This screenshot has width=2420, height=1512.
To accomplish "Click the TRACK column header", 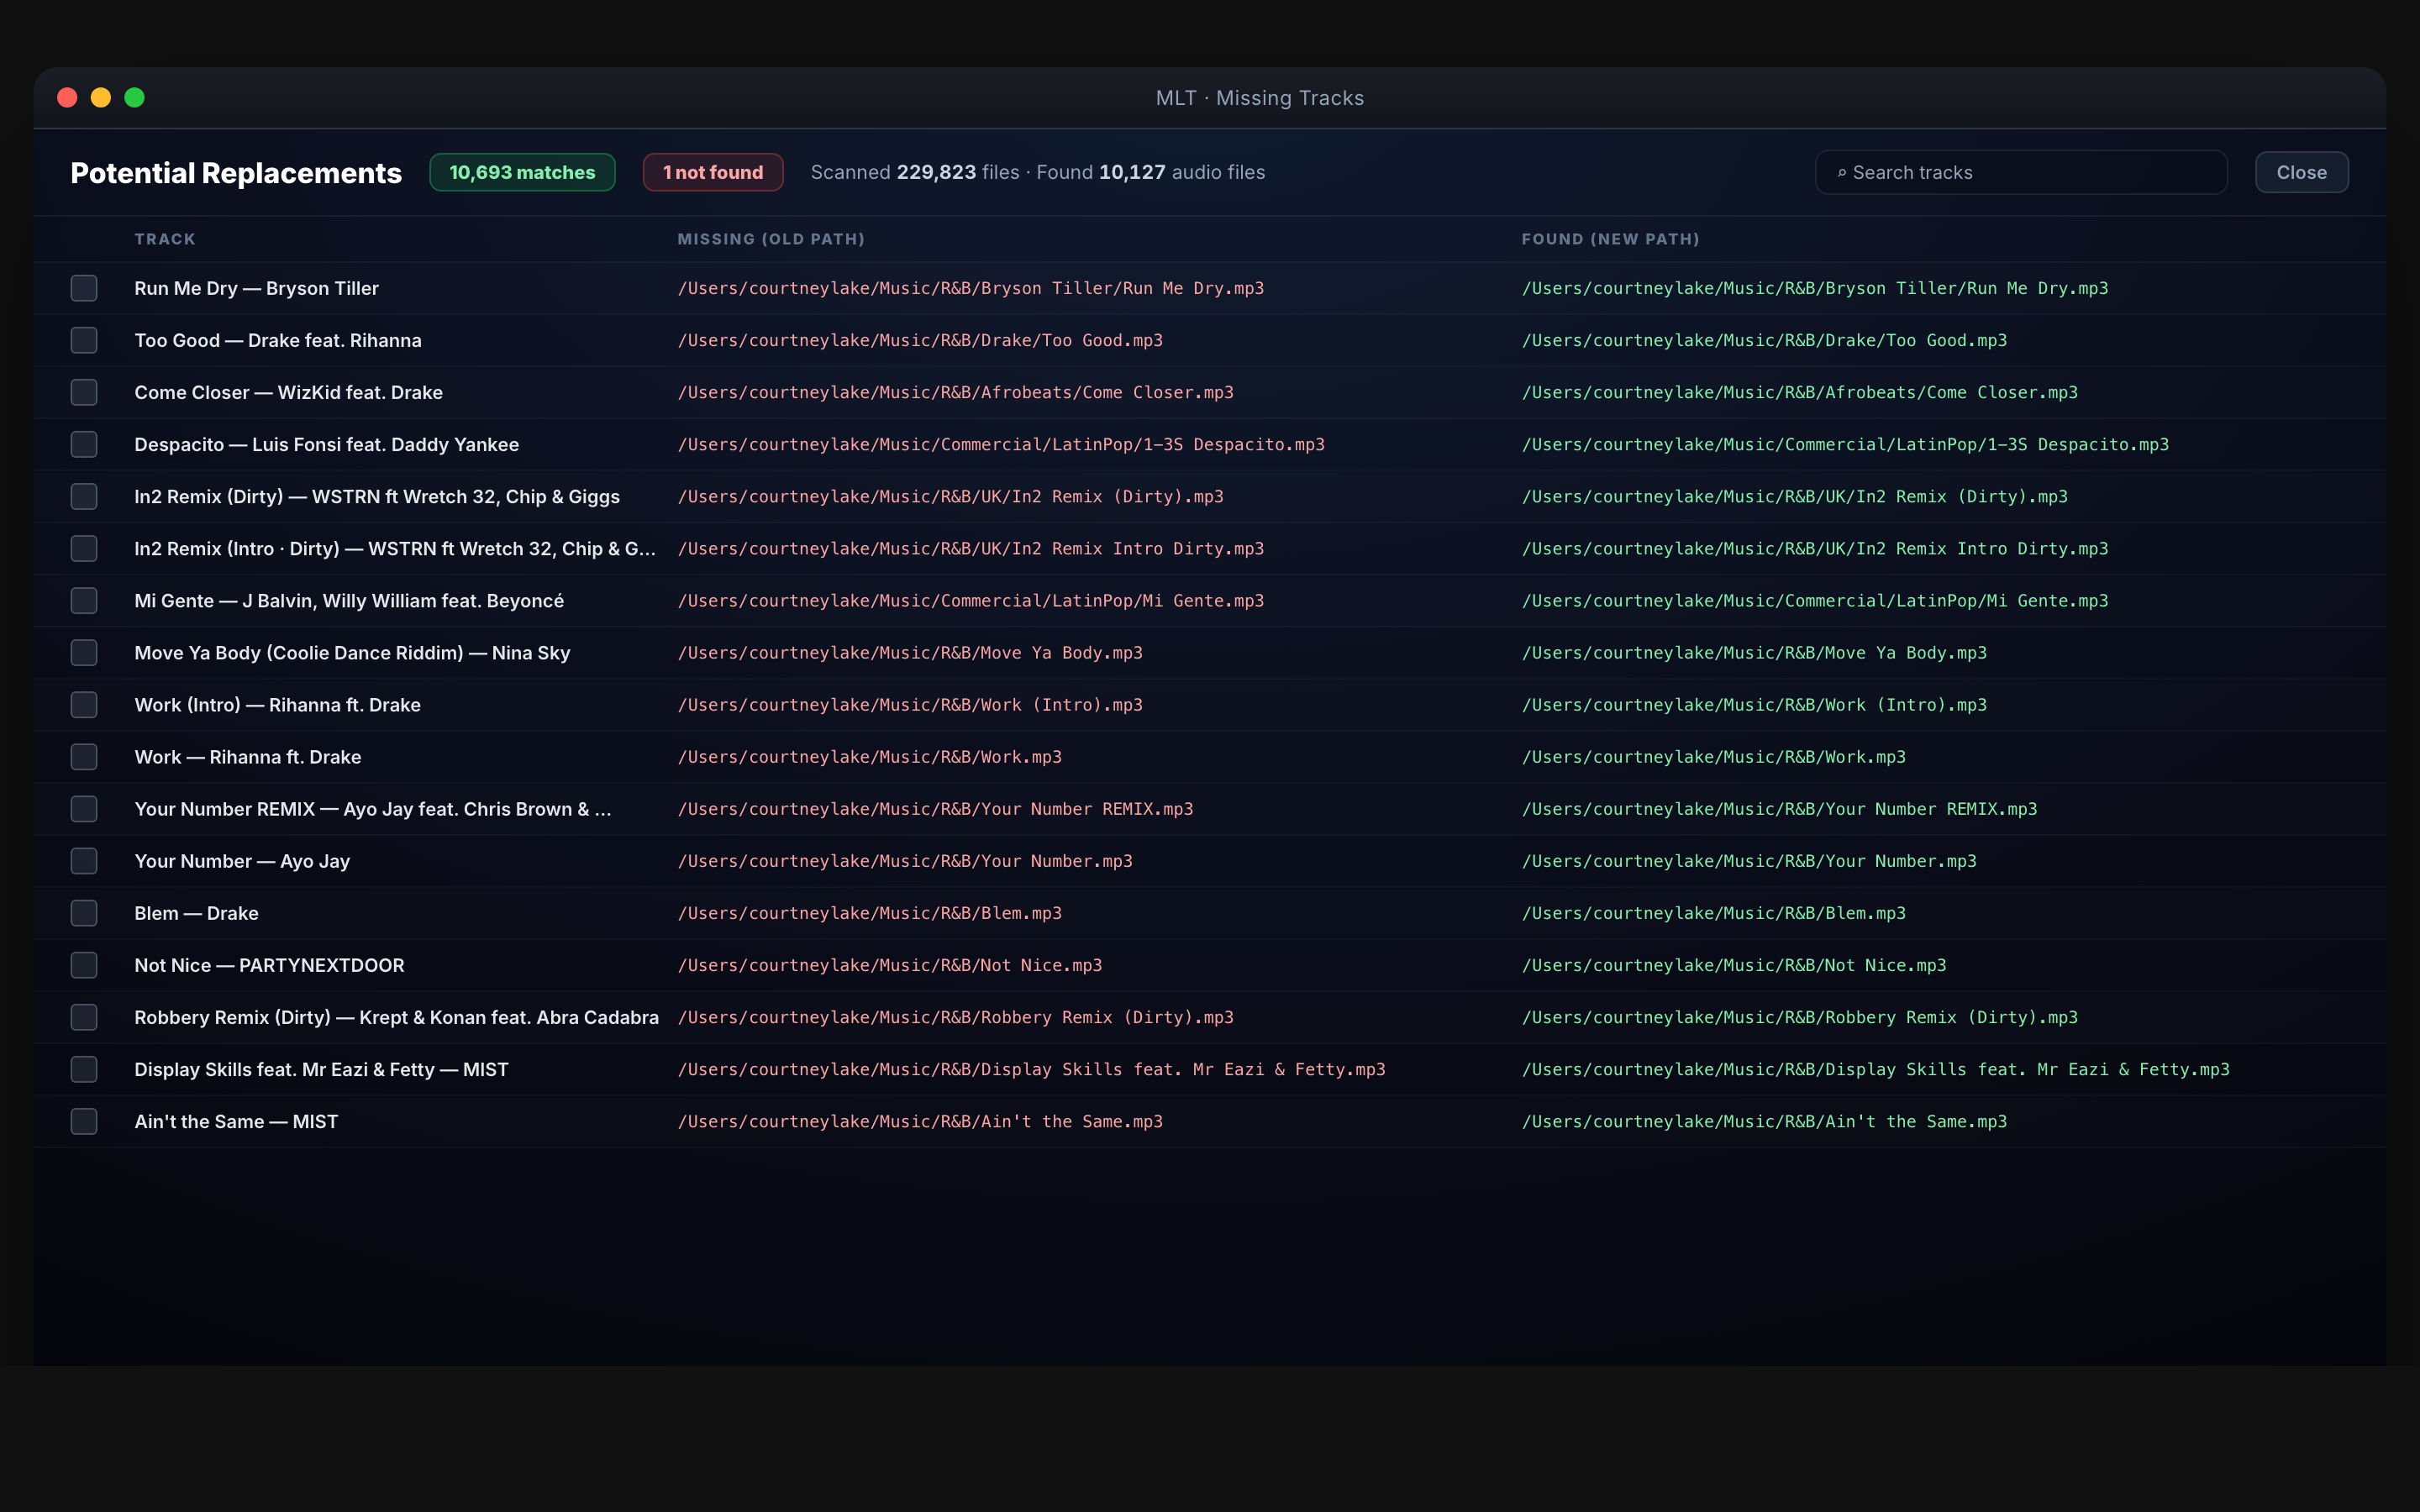I will (165, 239).
